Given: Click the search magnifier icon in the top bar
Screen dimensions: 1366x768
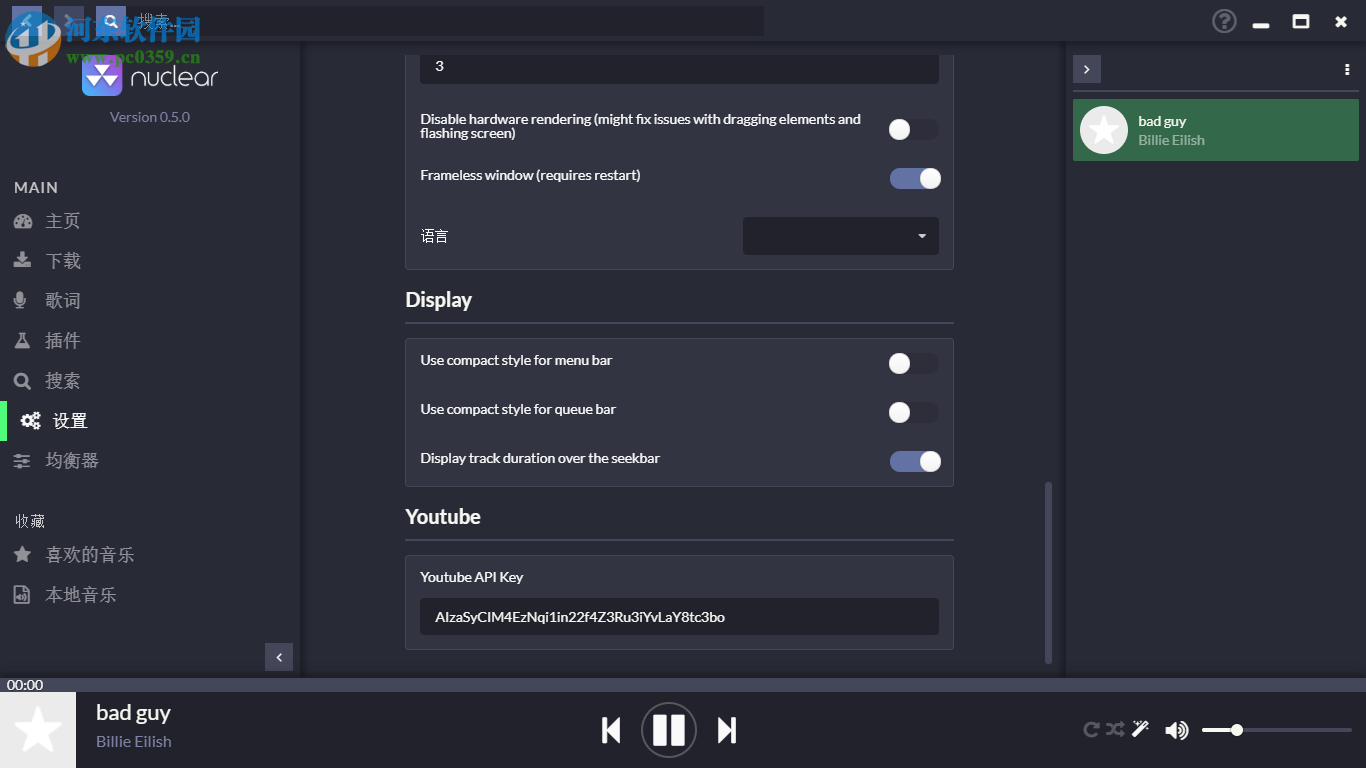Looking at the screenshot, I should point(111,21).
